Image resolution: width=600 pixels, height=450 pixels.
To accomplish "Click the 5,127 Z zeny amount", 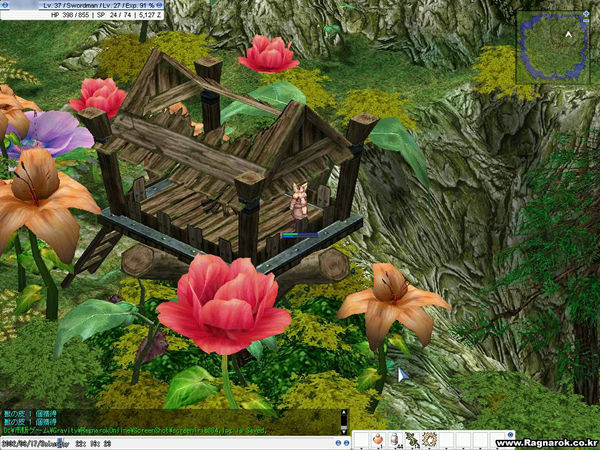I will [x=150, y=15].
